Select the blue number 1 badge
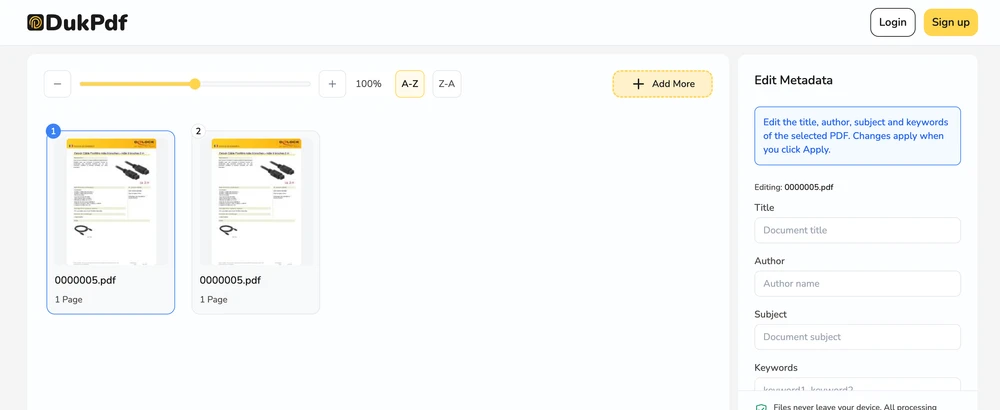Viewport: 1000px width, 410px height. tap(54, 131)
